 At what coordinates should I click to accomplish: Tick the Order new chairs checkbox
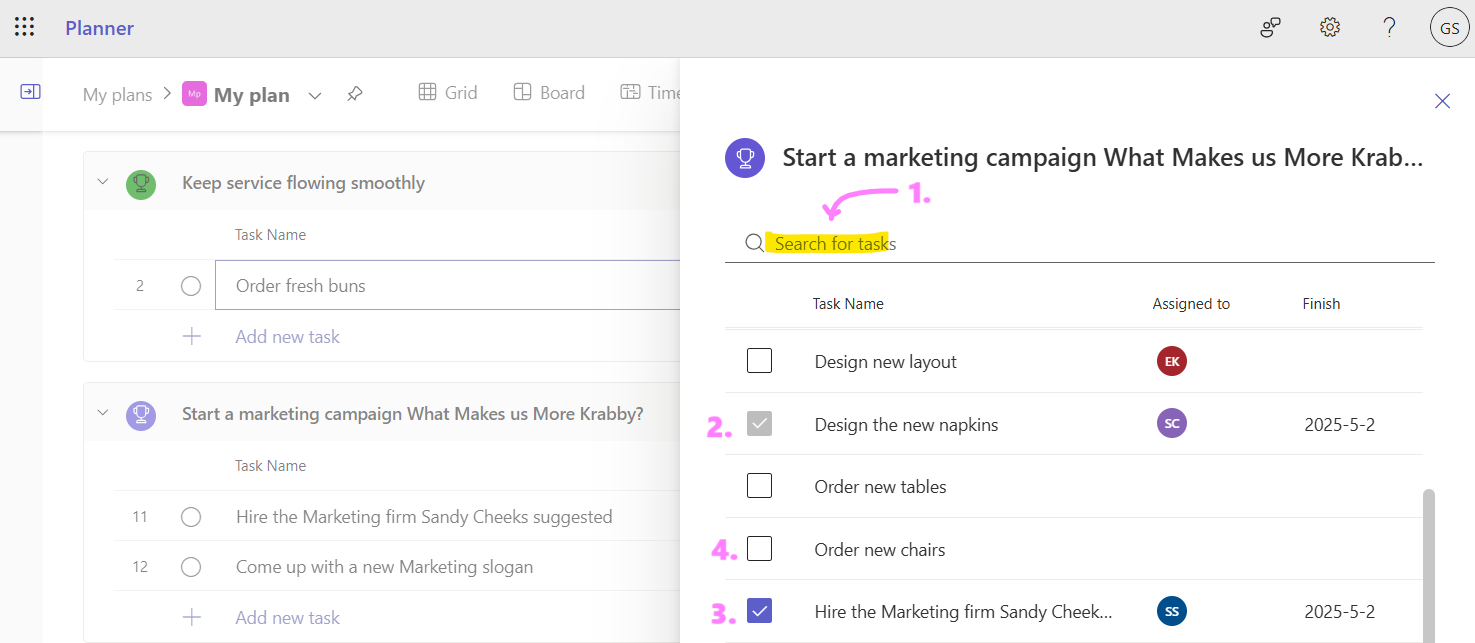click(759, 549)
